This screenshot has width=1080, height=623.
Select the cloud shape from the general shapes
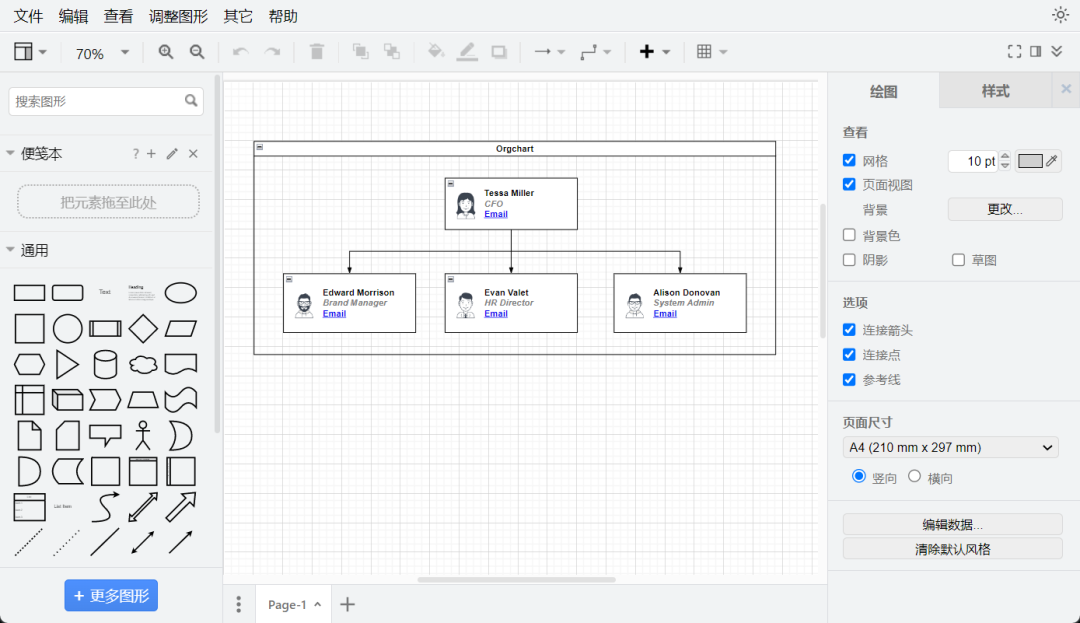pos(143,364)
